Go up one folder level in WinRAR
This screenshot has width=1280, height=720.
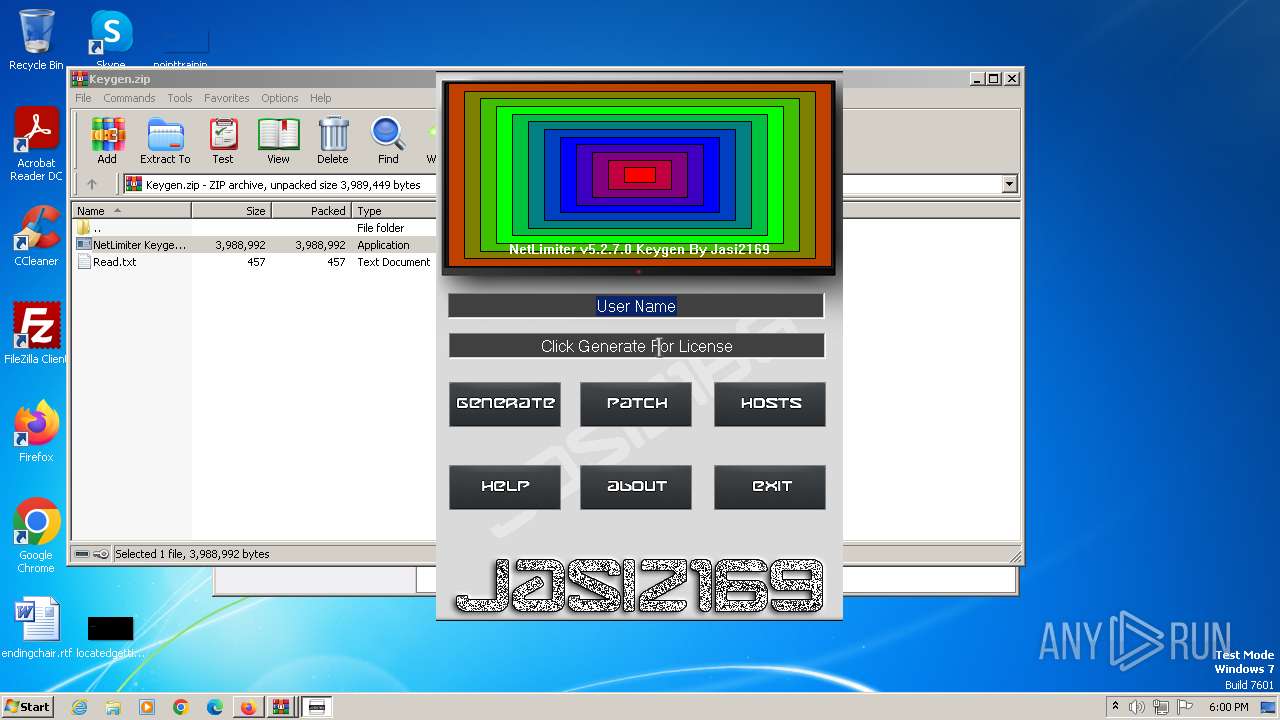92,184
